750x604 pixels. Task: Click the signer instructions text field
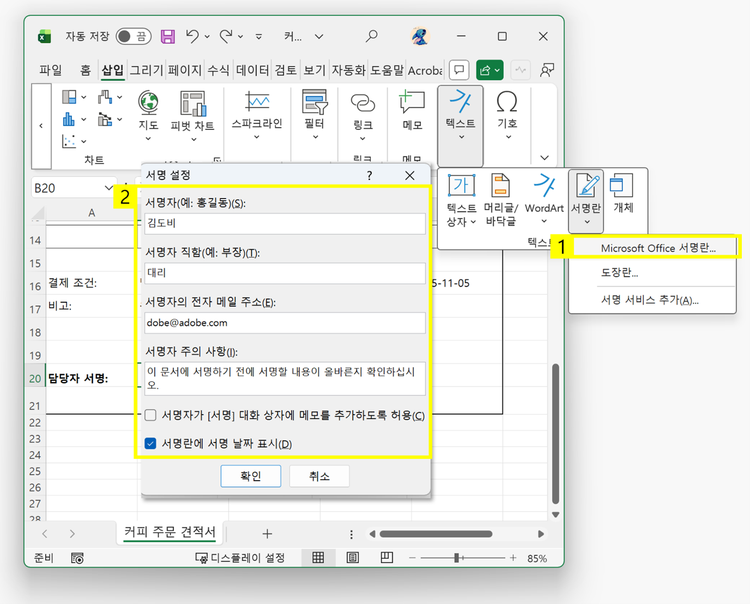(x=285, y=378)
